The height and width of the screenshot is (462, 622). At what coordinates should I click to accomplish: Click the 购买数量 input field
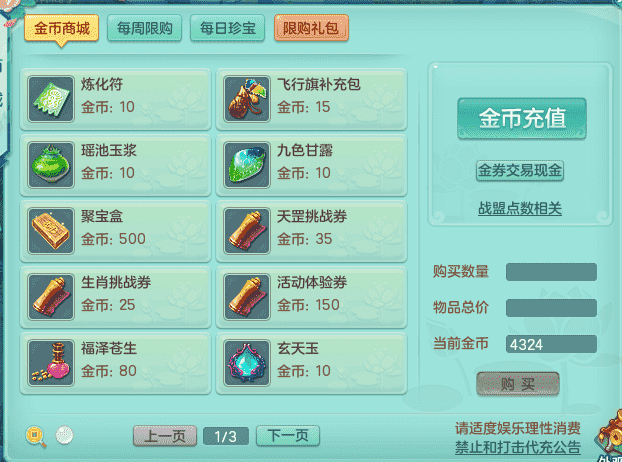point(551,272)
